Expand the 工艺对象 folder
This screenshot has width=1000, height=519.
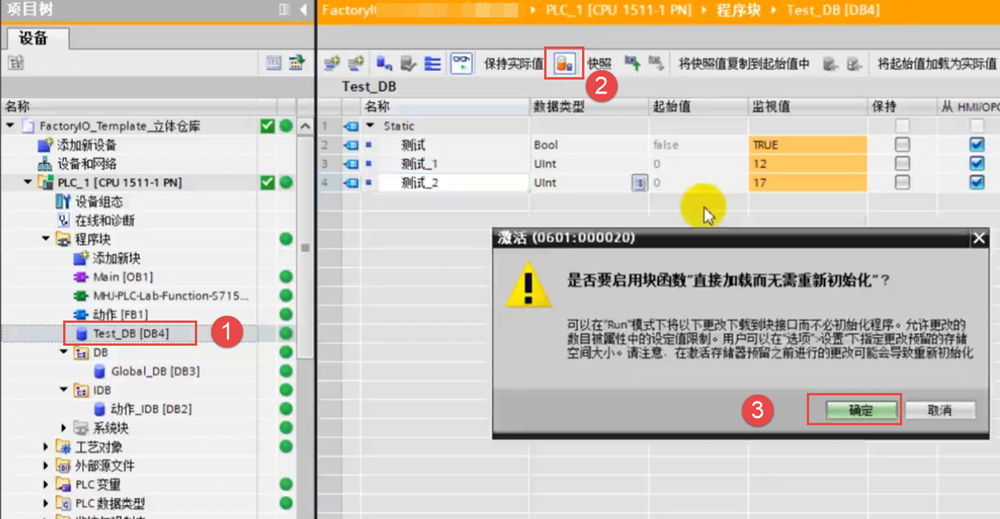click(46, 447)
